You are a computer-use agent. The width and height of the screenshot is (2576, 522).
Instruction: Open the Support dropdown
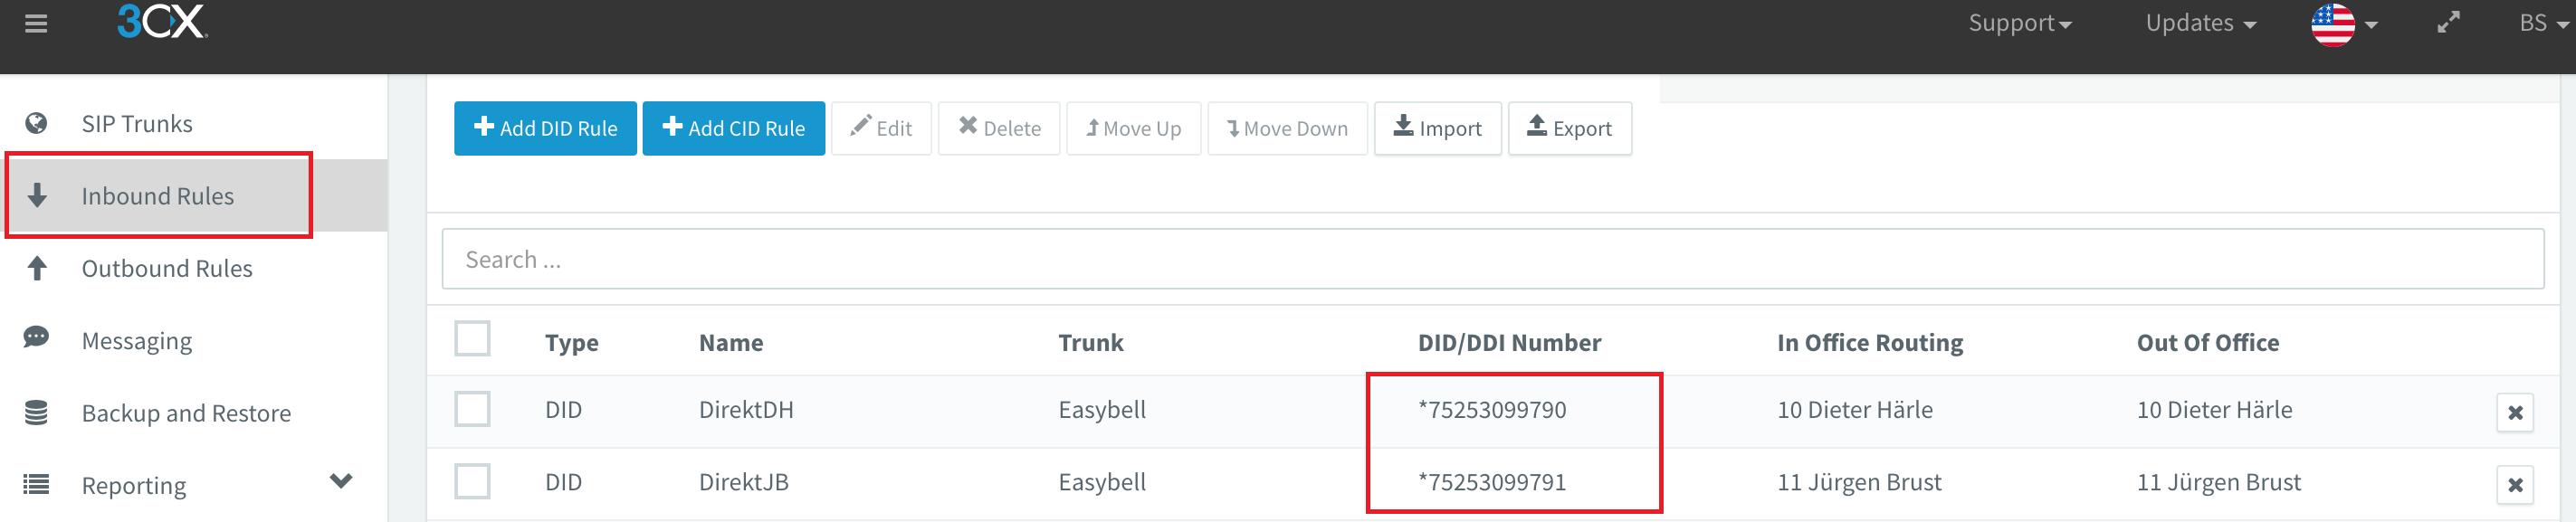(x=2019, y=23)
